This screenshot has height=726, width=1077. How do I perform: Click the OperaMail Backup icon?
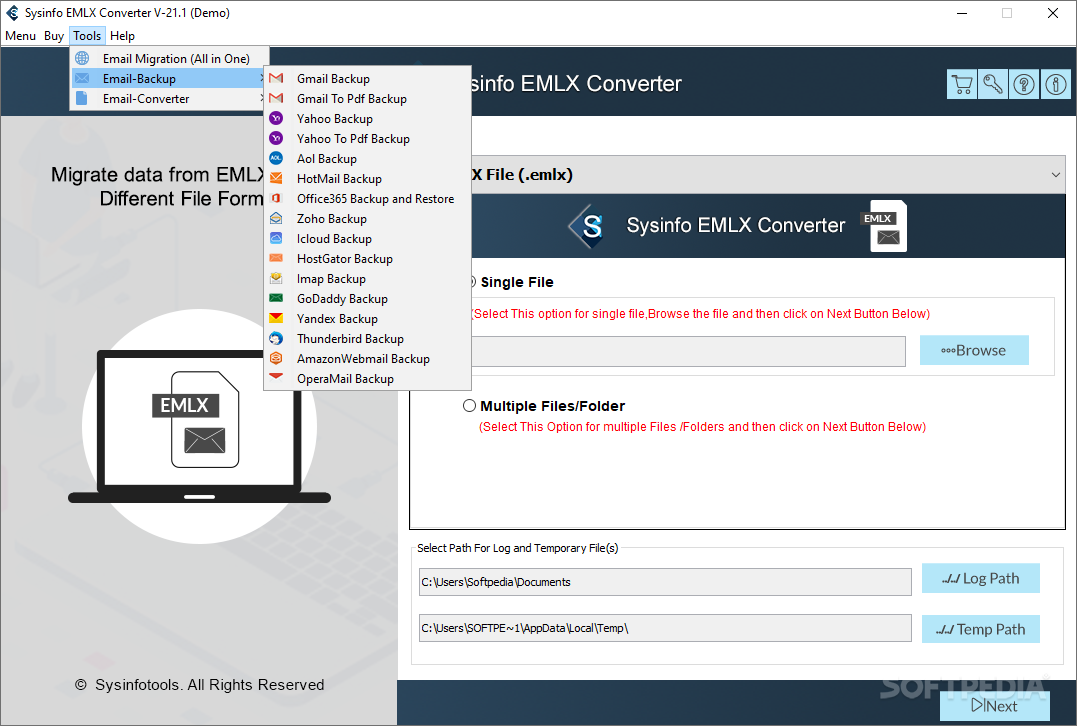(x=276, y=377)
